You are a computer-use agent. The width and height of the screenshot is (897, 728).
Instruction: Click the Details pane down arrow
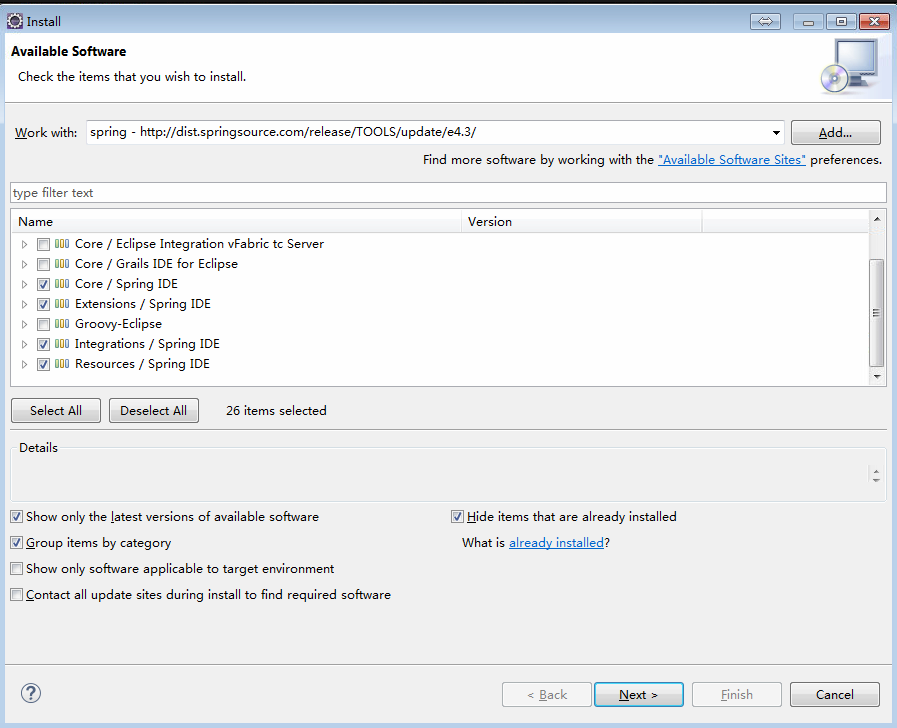pyautogui.click(x=876, y=480)
